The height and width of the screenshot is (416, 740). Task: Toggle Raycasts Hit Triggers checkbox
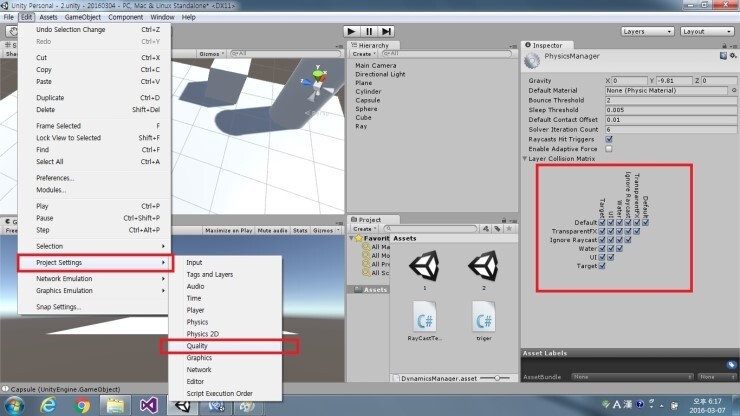point(609,139)
